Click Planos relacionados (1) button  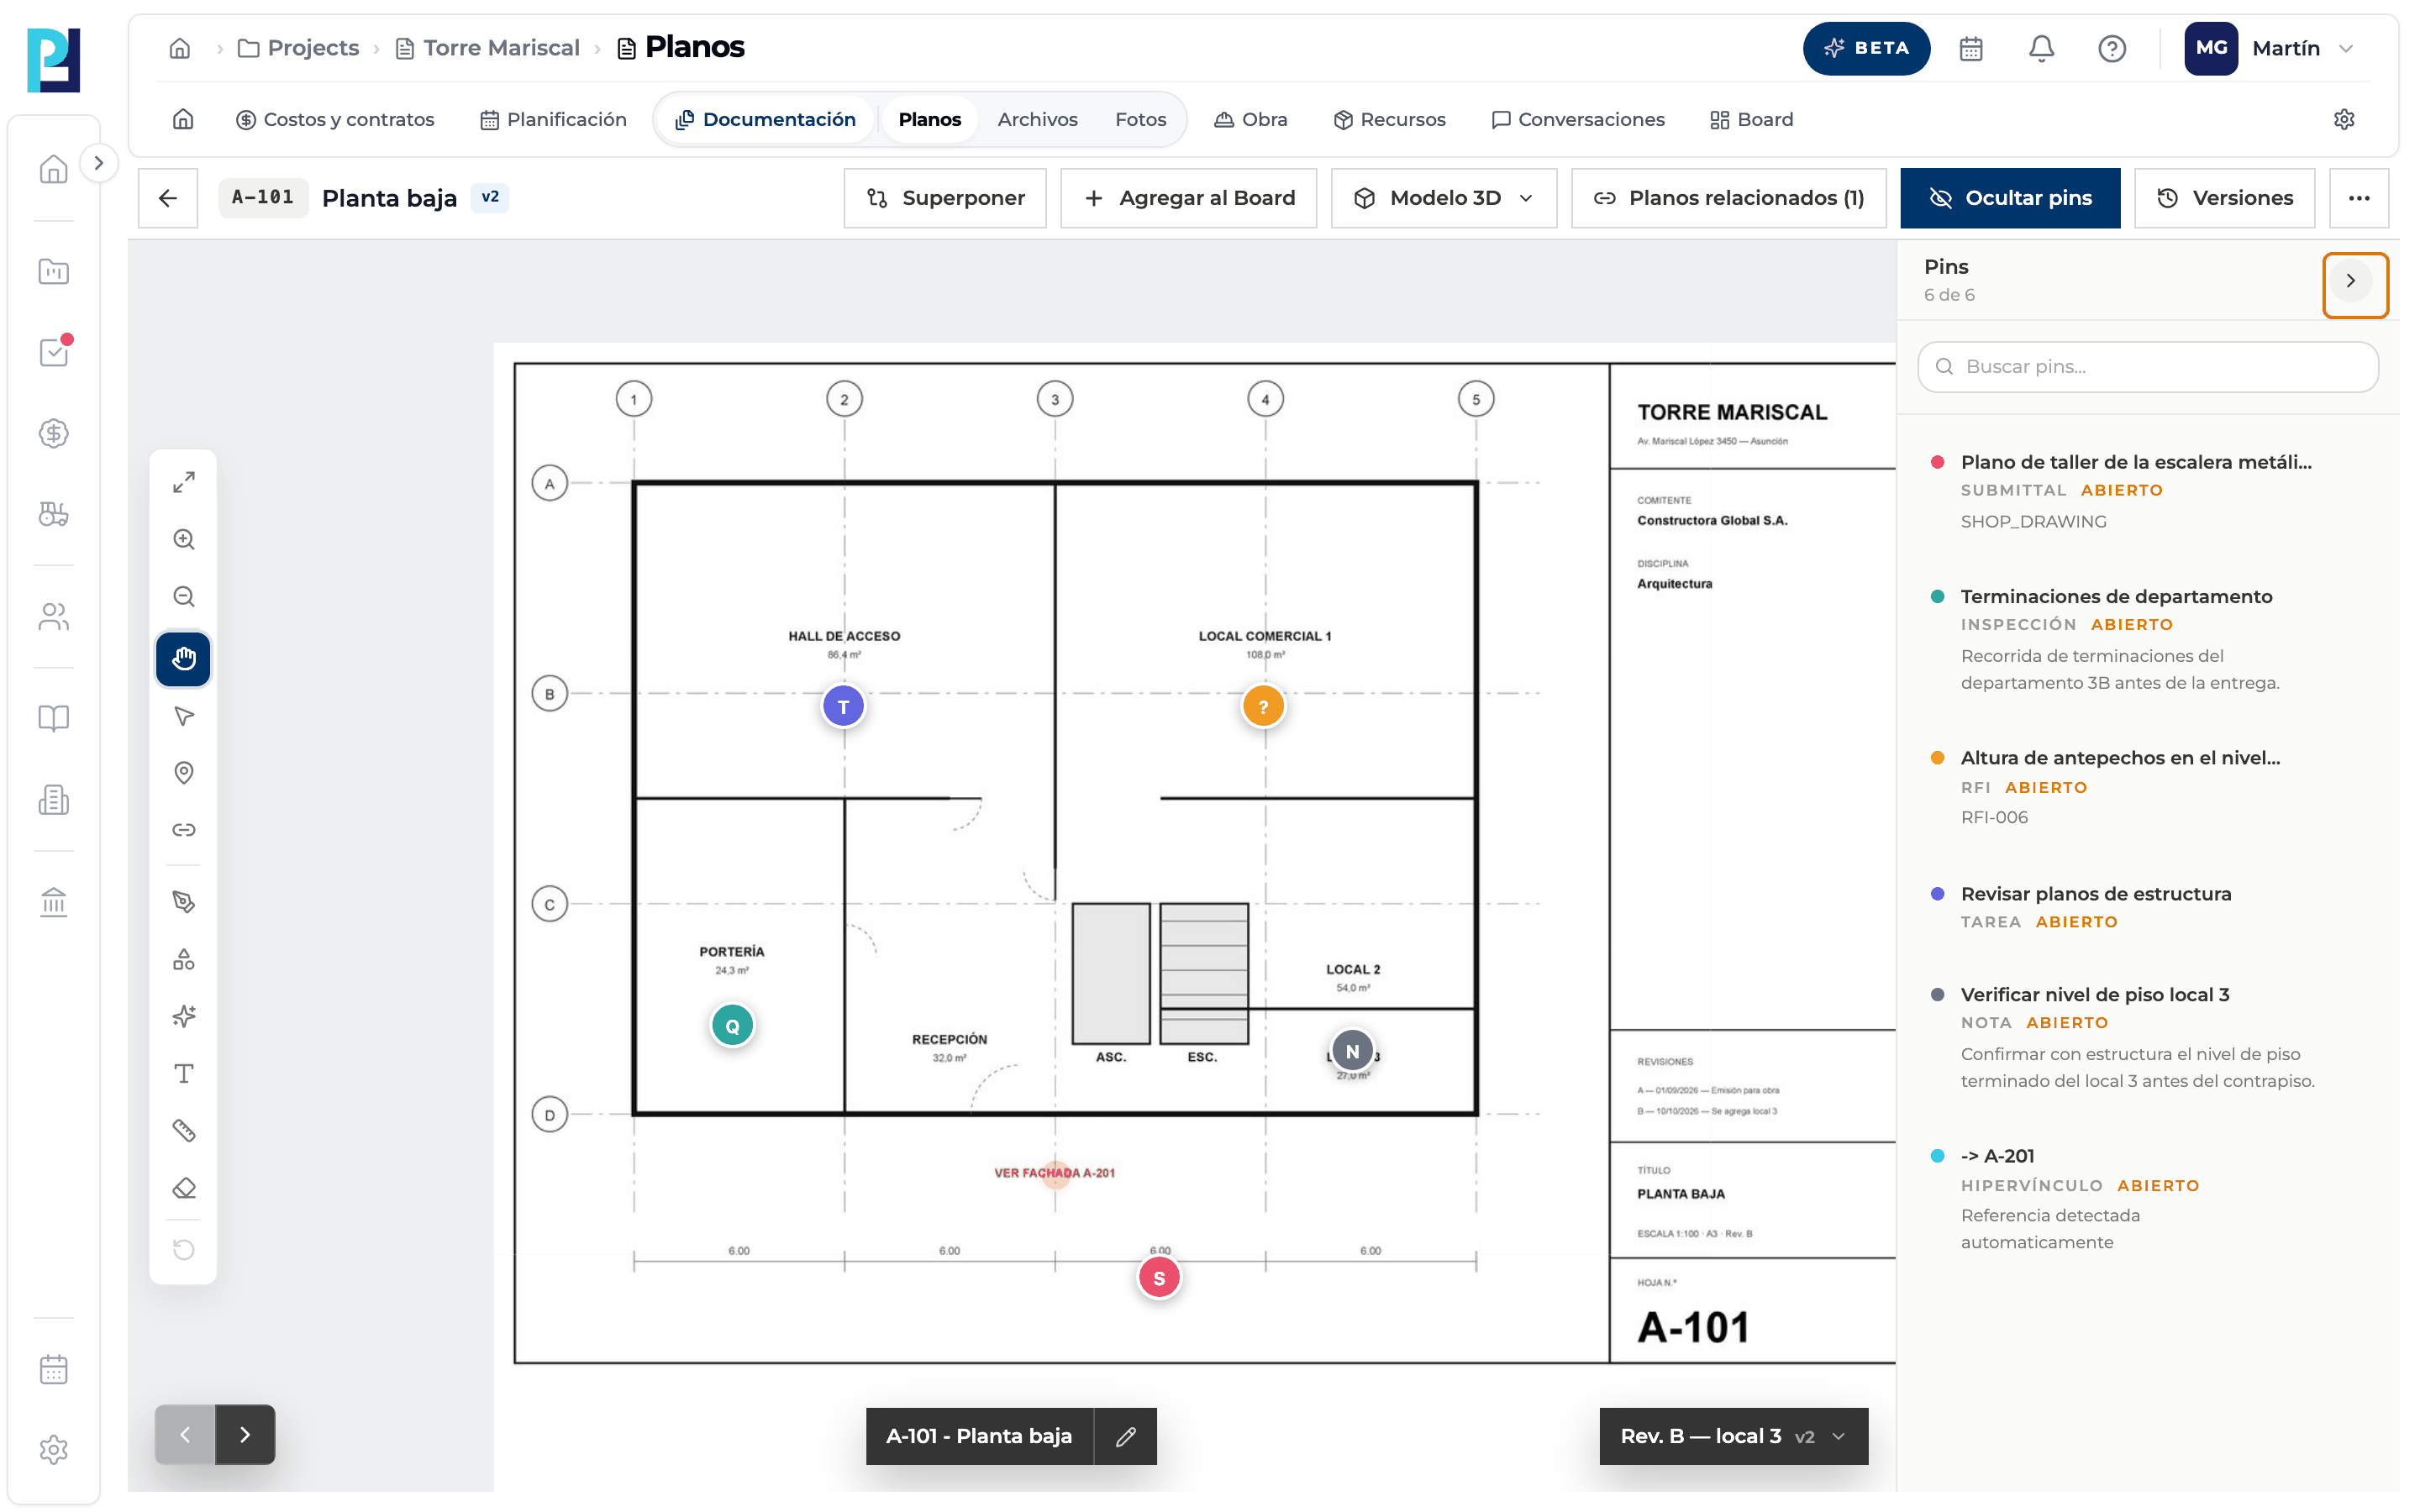coord(1729,198)
